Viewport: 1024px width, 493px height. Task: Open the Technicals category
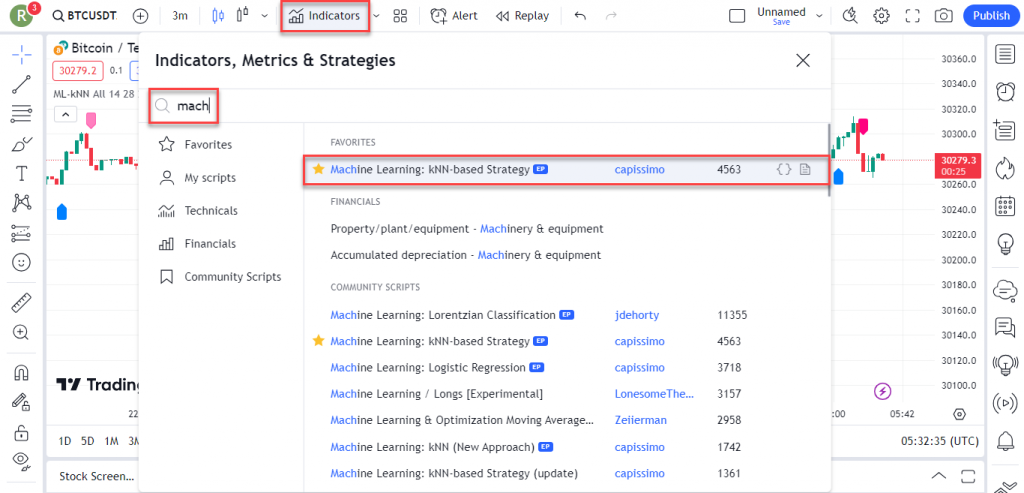click(198, 211)
